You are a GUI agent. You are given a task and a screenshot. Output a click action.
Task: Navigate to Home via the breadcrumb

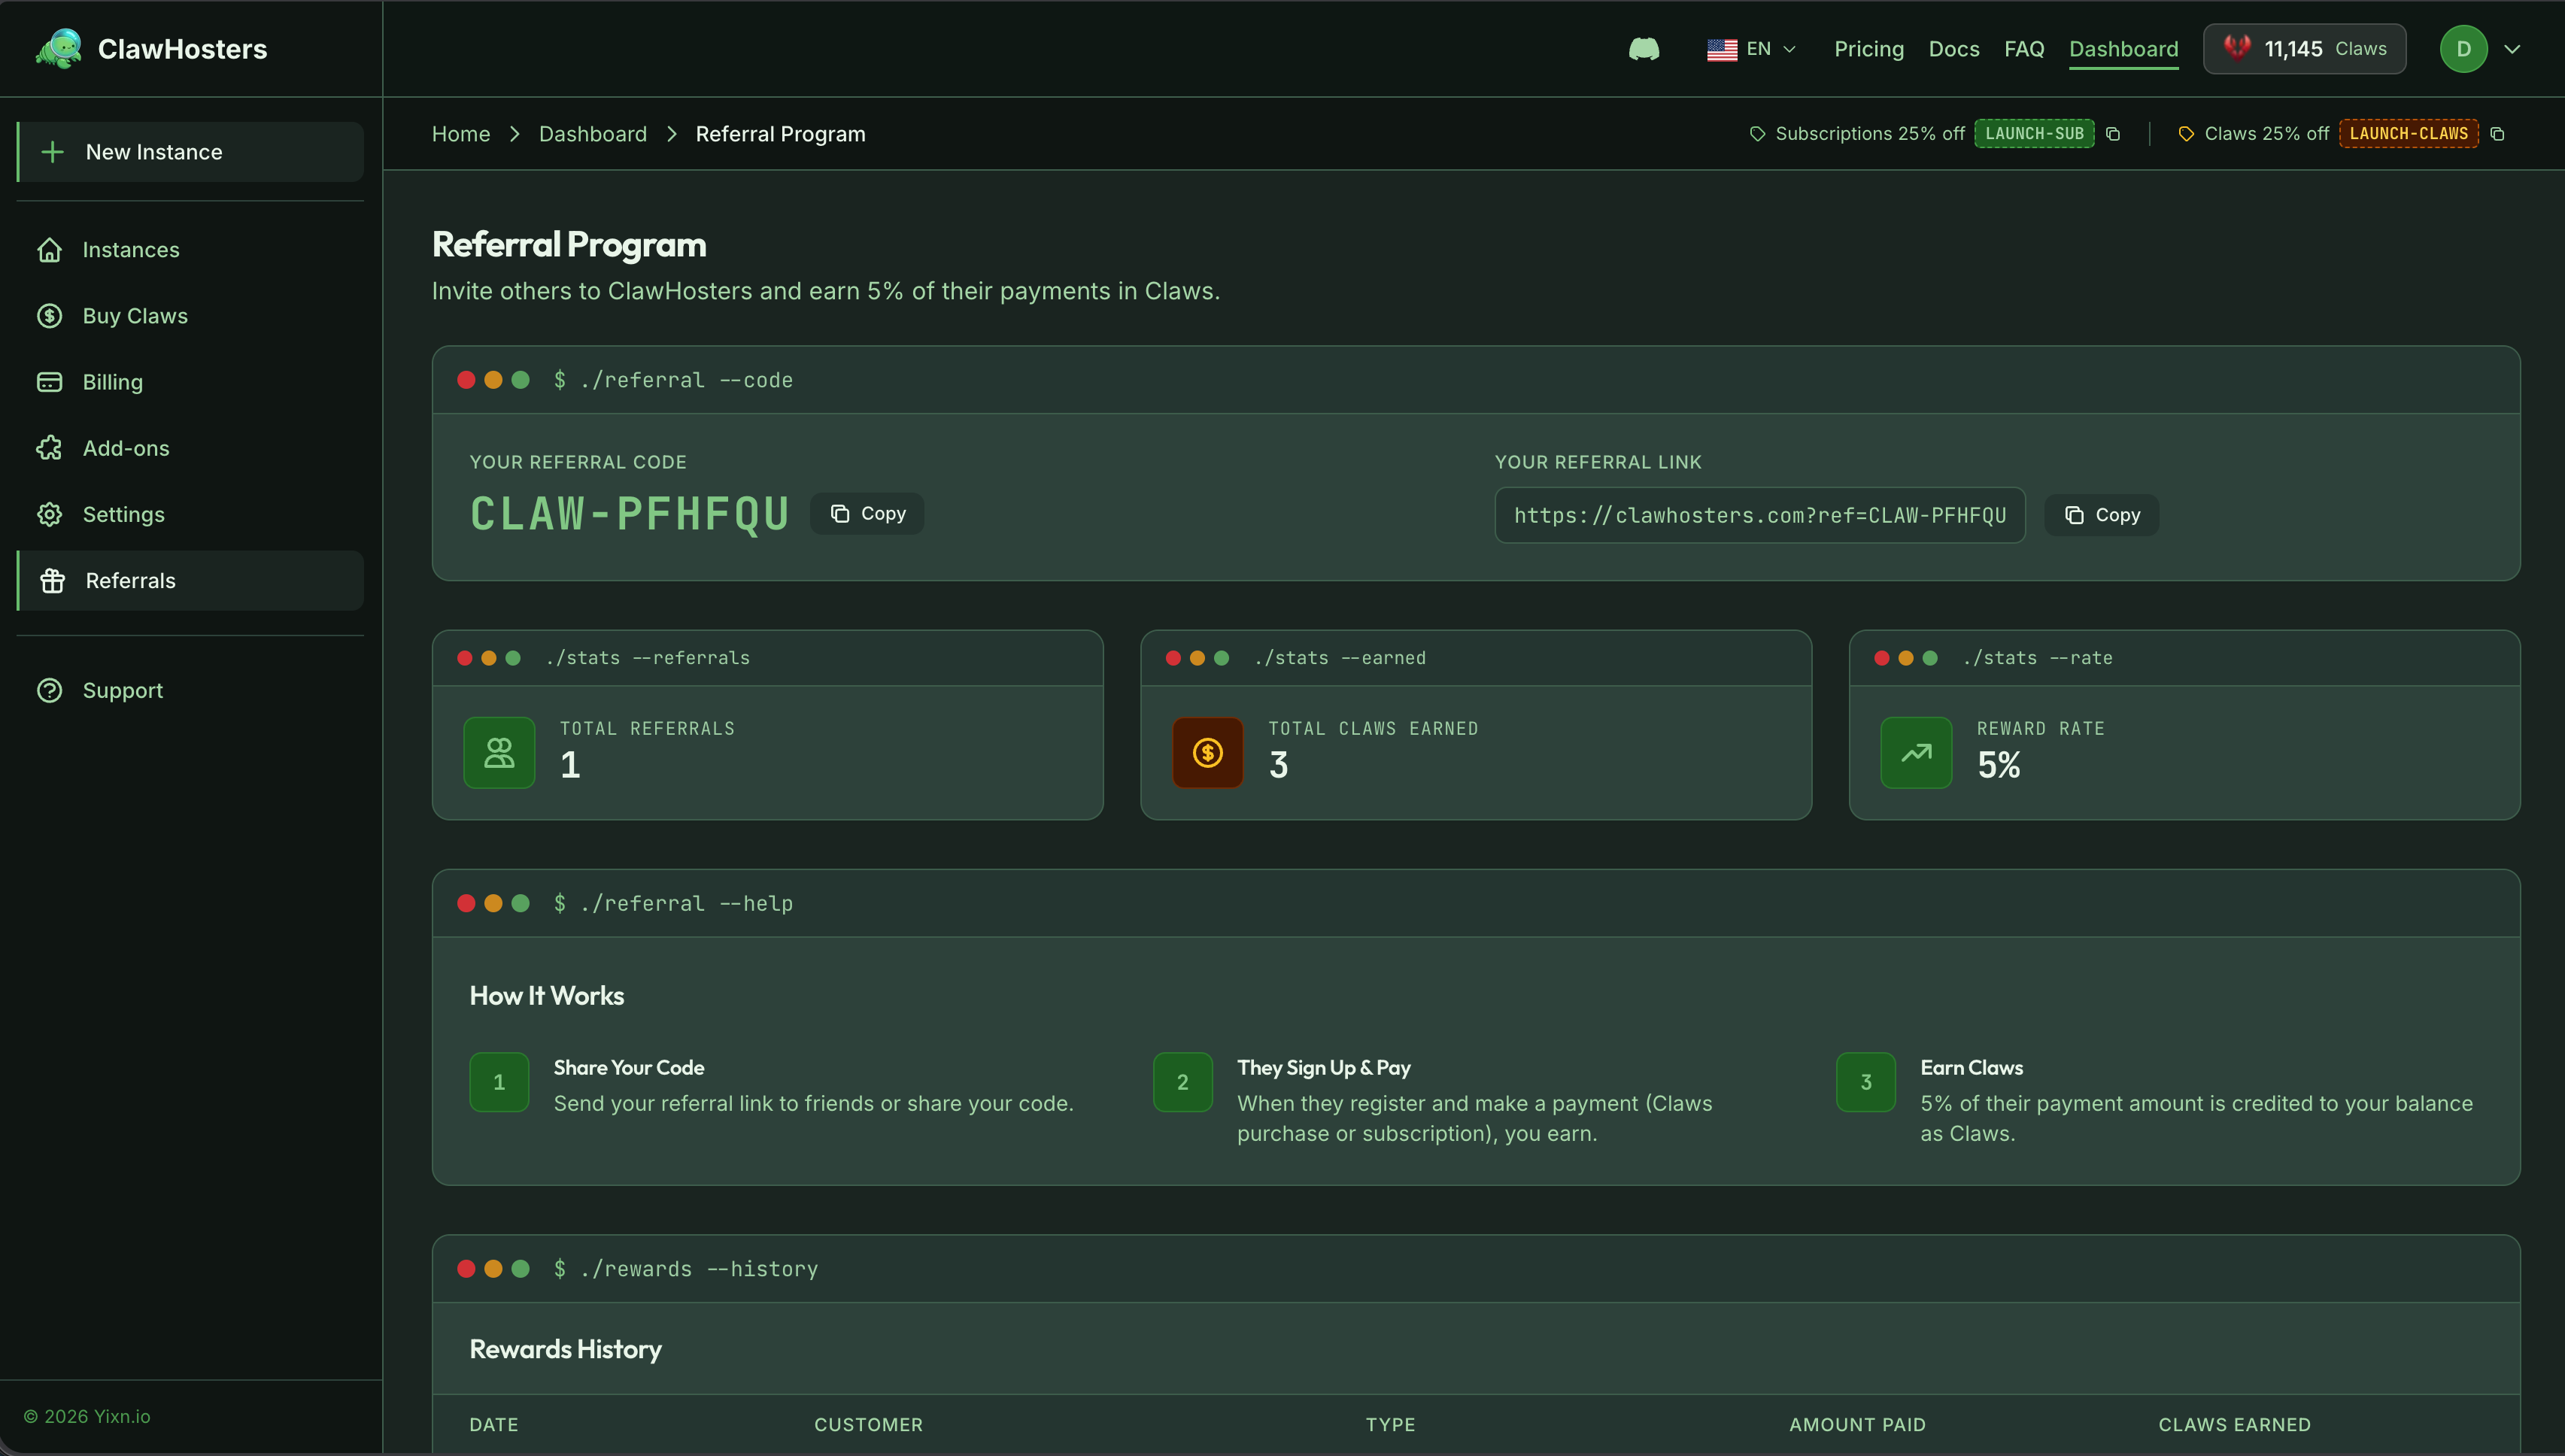(x=460, y=133)
